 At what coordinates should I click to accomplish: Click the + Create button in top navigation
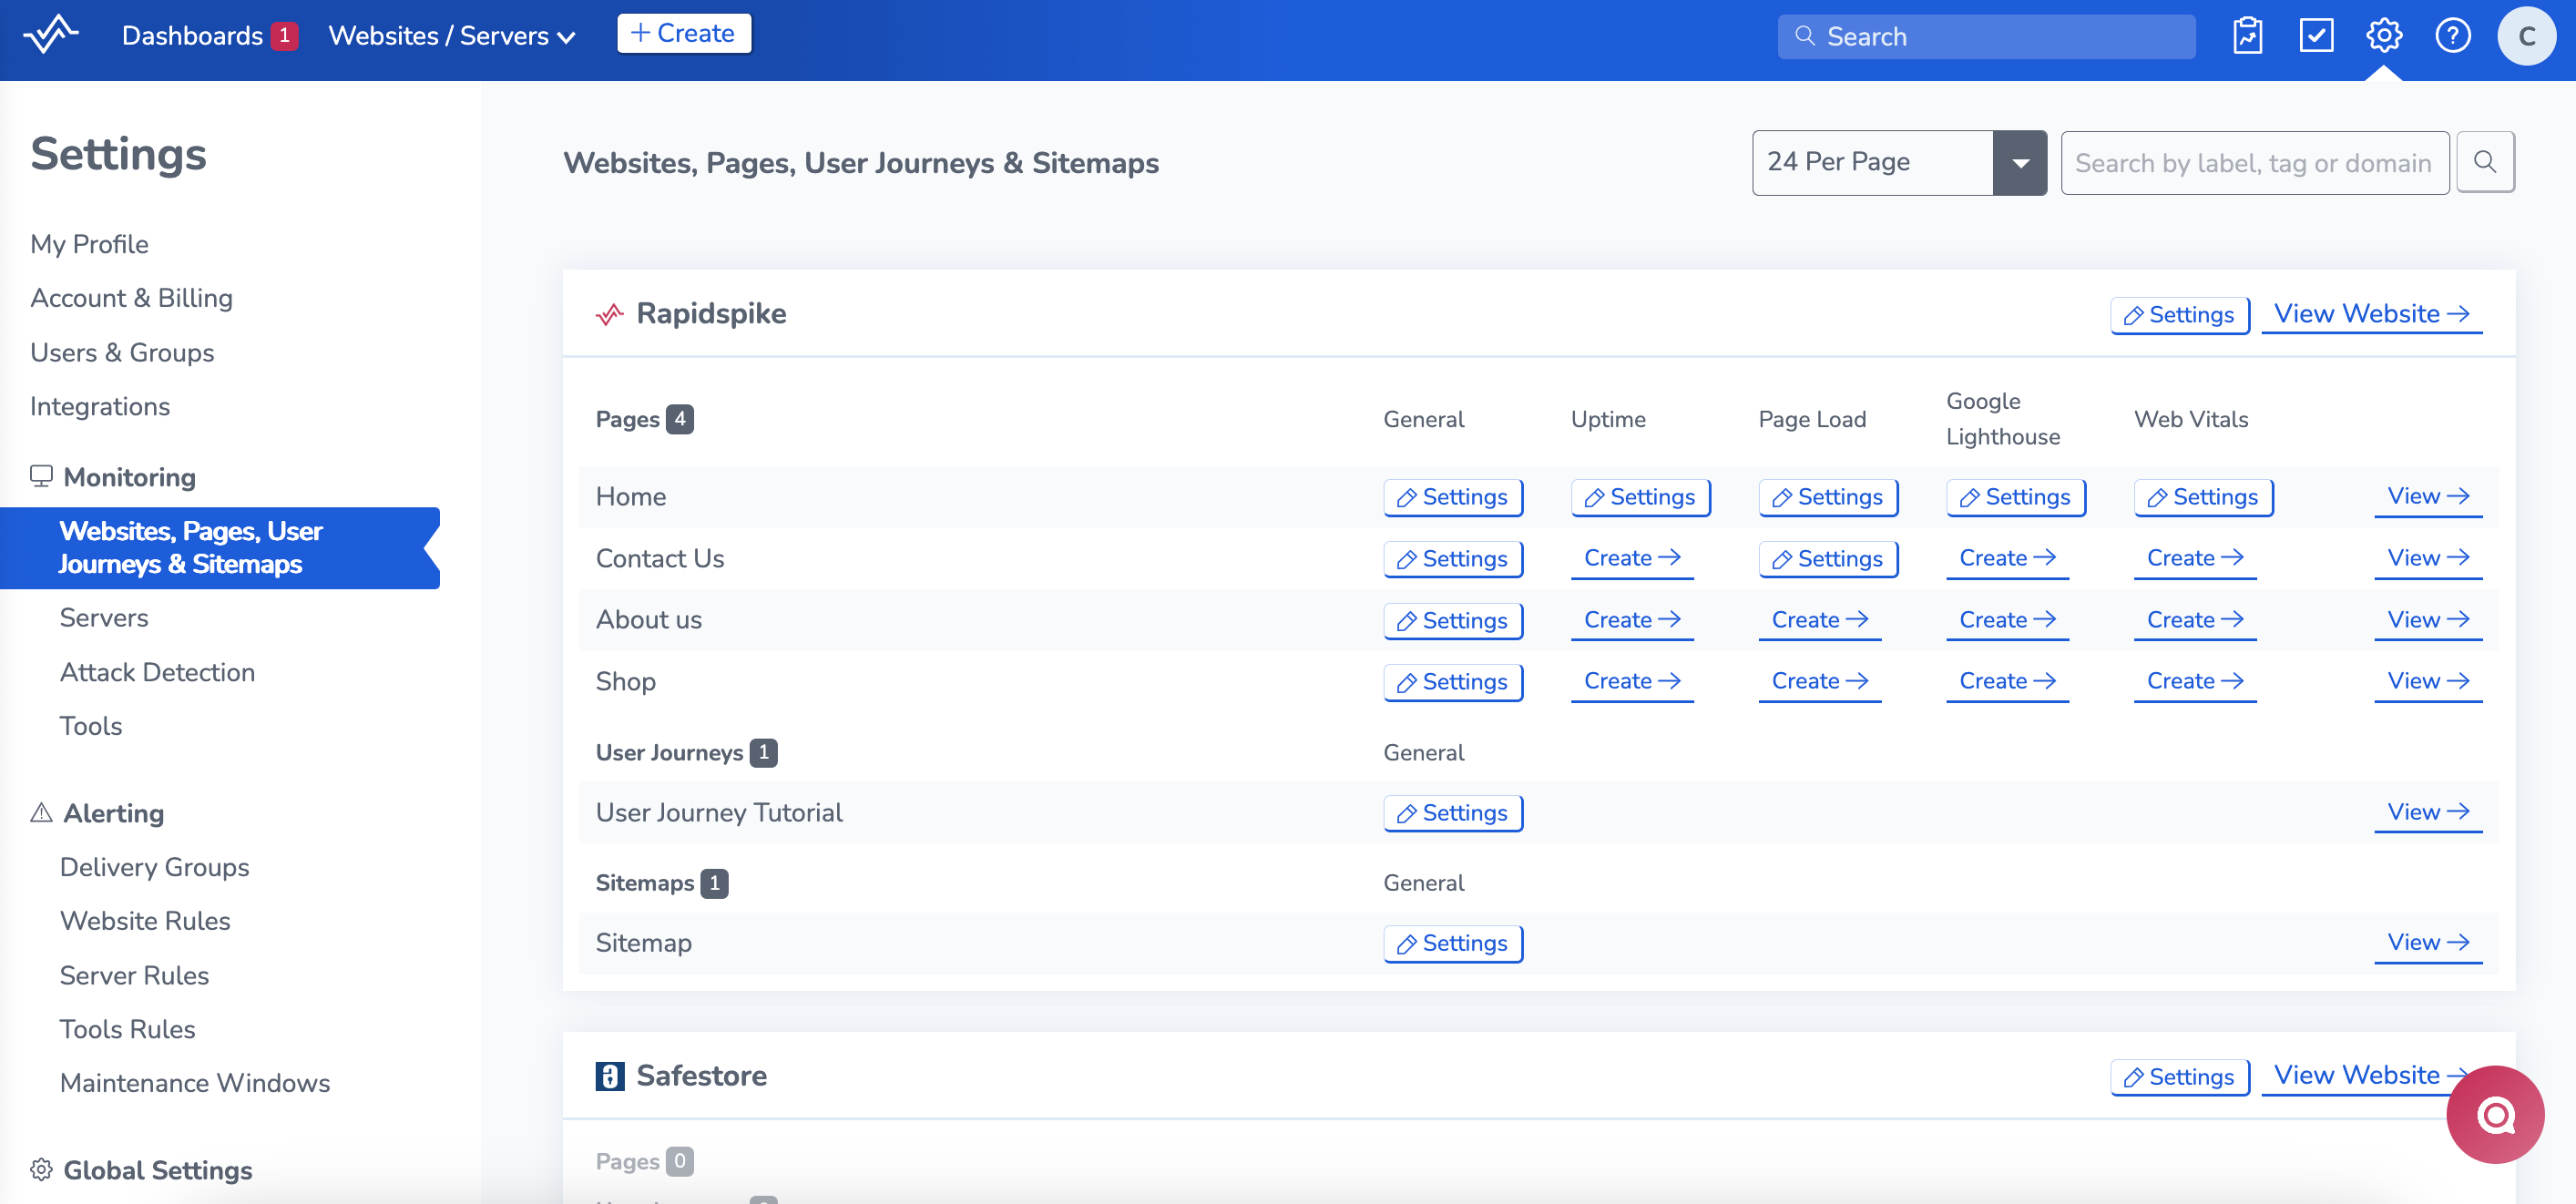(x=685, y=33)
